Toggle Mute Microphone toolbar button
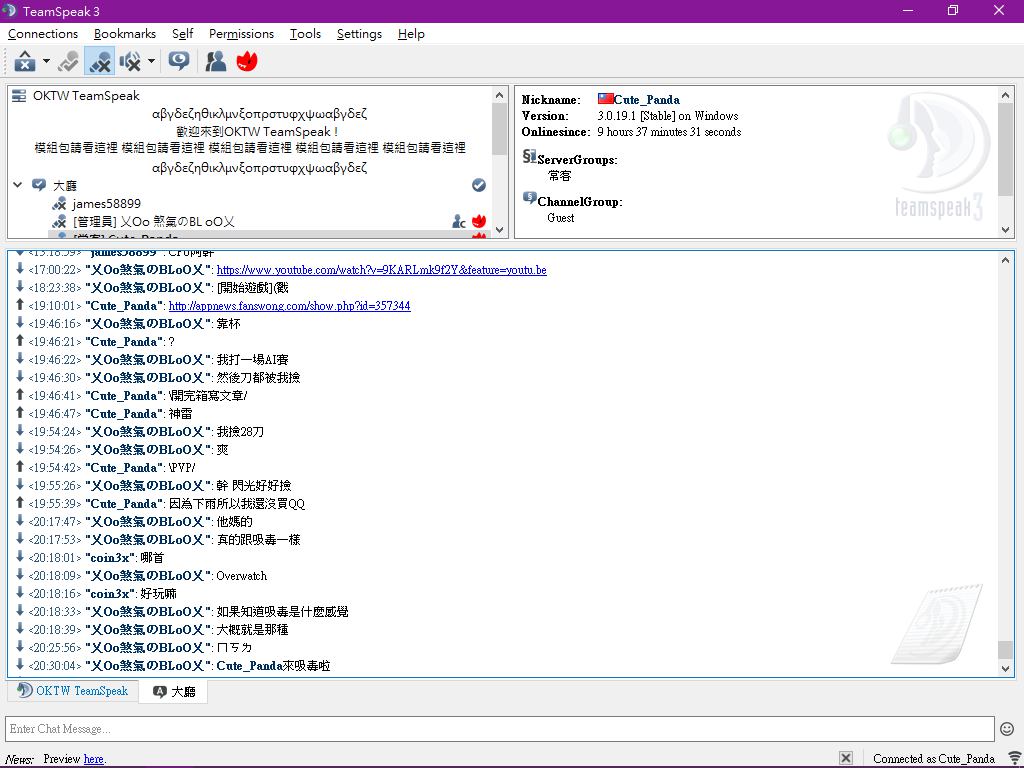 click(x=100, y=61)
